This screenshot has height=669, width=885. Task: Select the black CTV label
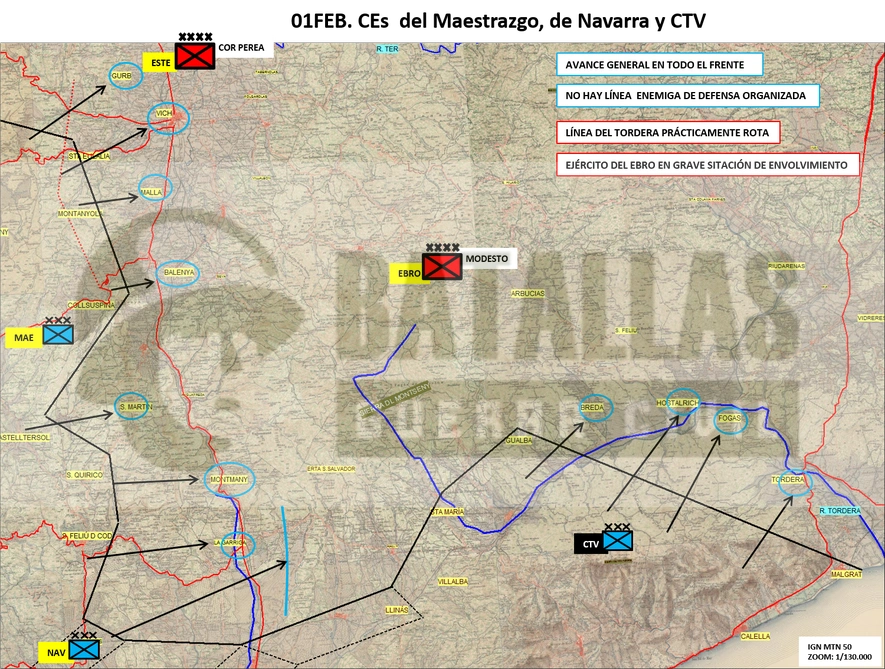[x=589, y=544]
